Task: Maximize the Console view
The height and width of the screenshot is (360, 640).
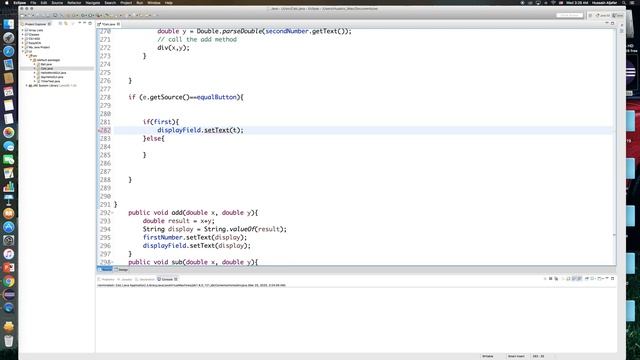Action: [x=613, y=278]
